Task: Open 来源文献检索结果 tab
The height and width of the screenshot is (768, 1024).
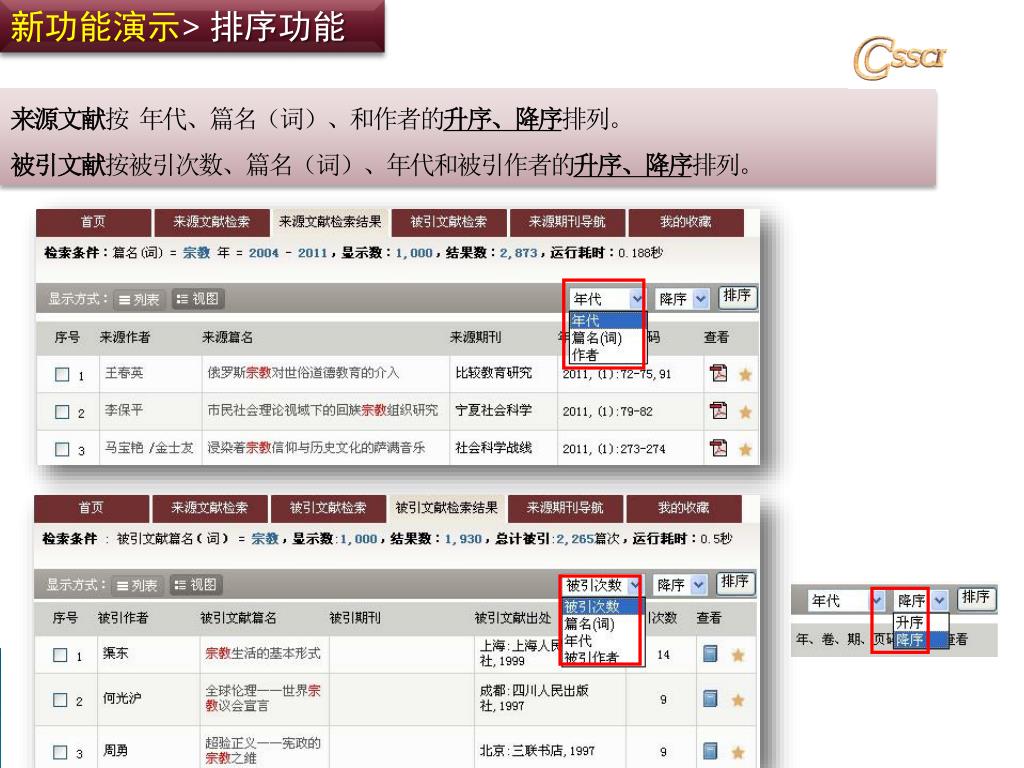Action: 330,222
